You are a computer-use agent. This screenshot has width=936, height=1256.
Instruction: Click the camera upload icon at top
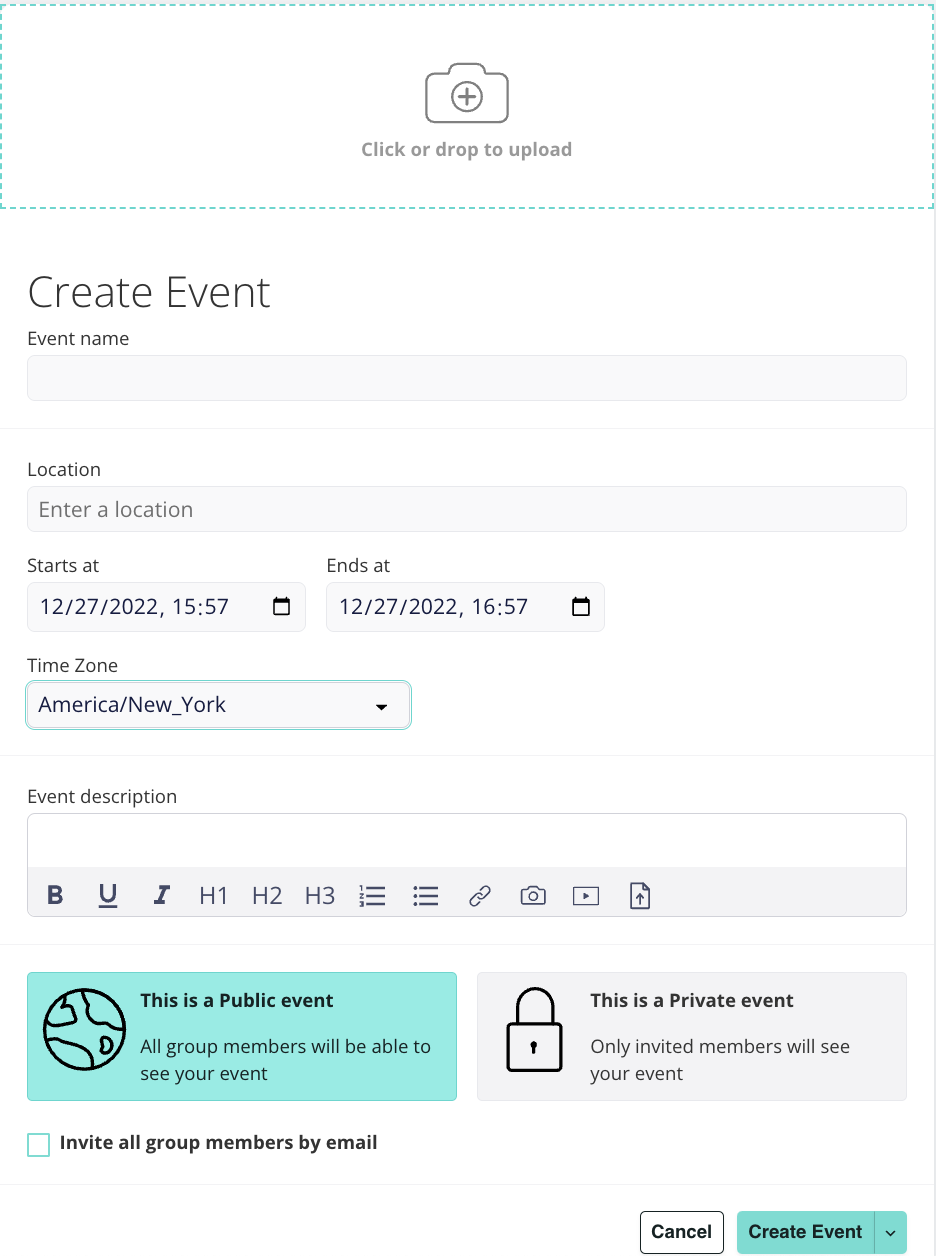[x=467, y=96]
